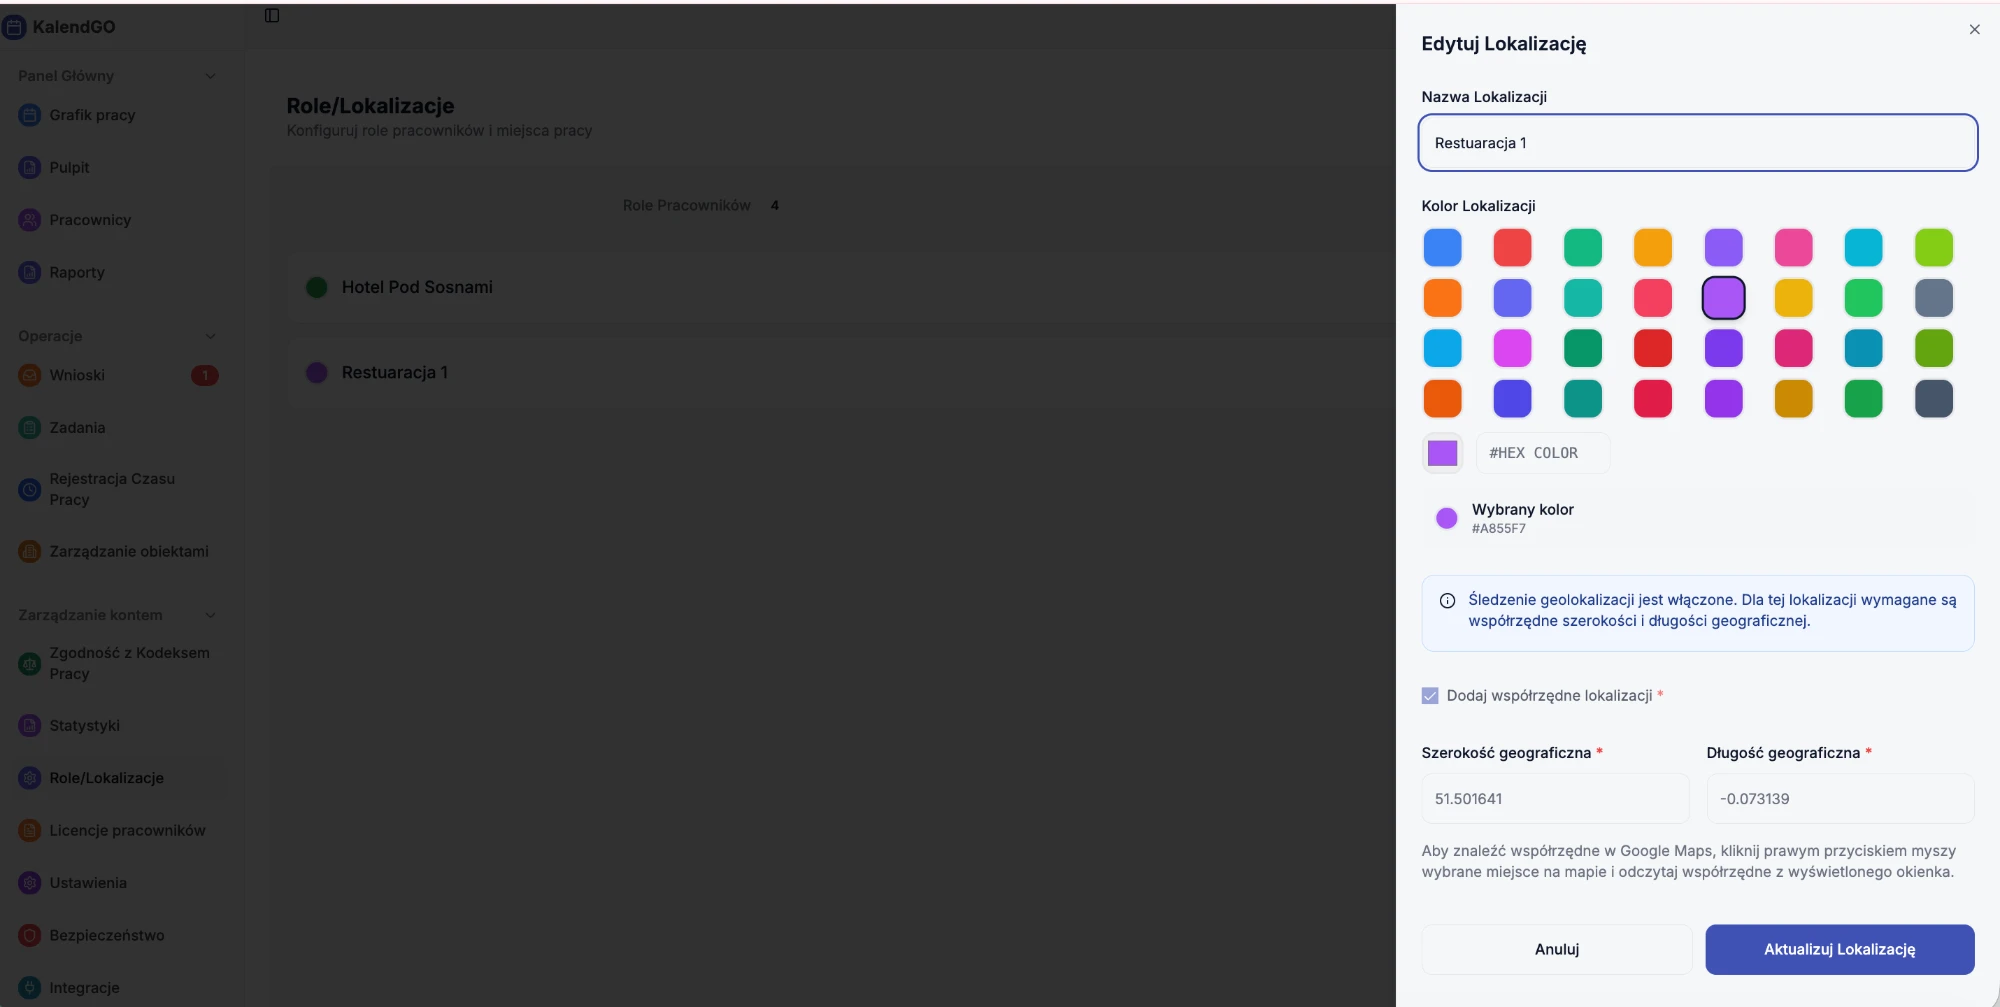
Task: Click the Wnioski inbox icon
Action: click(x=30, y=375)
